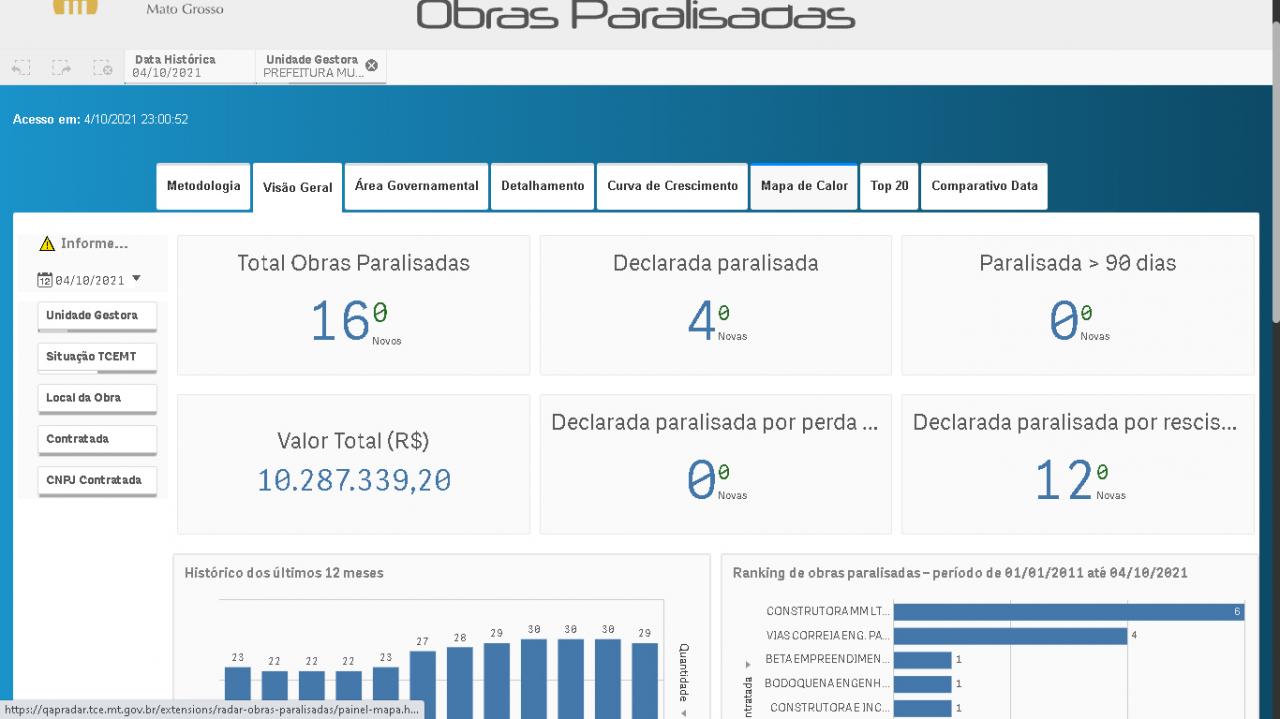Click the history bar labeled 28
Screen dimensions: 1280x719
tap(460, 683)
